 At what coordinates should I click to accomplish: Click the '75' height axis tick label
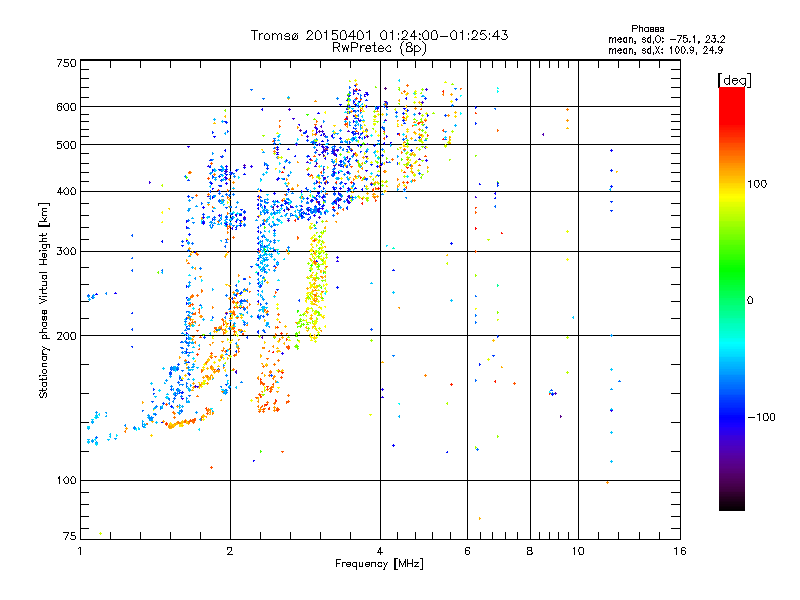click(70, 536)
